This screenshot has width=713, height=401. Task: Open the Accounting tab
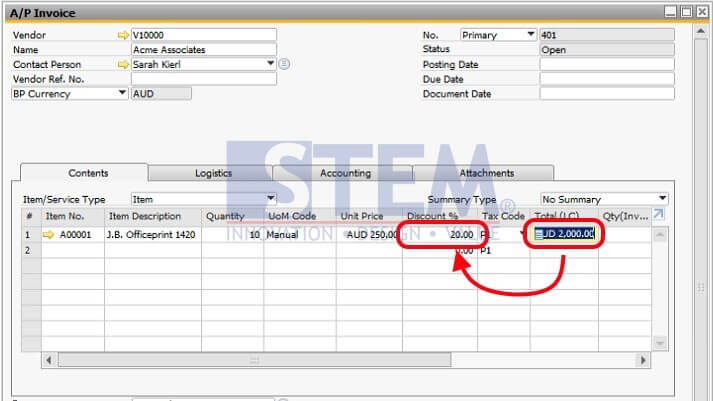[343, 173]
